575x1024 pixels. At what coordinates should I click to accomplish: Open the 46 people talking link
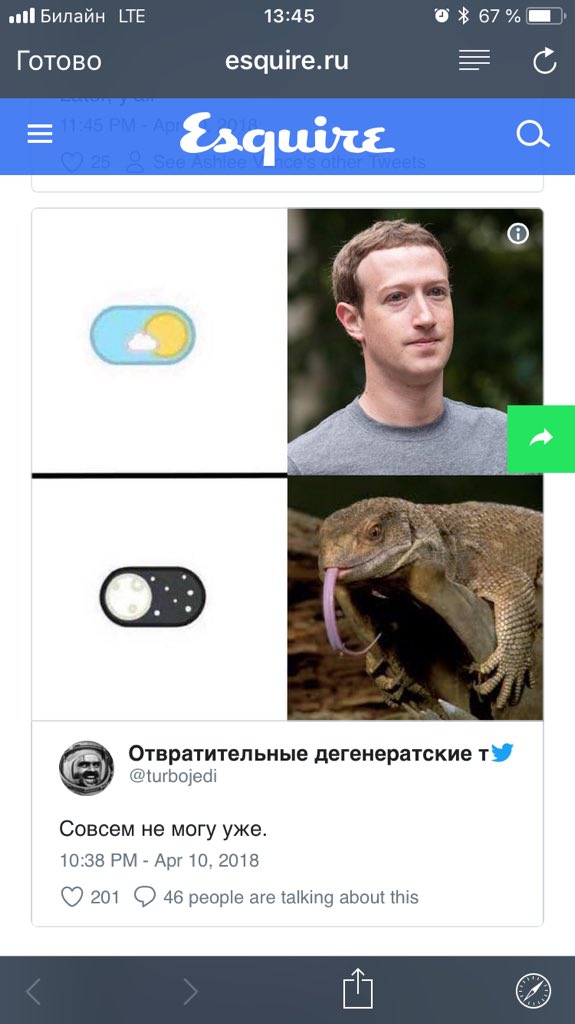[291, 897]
